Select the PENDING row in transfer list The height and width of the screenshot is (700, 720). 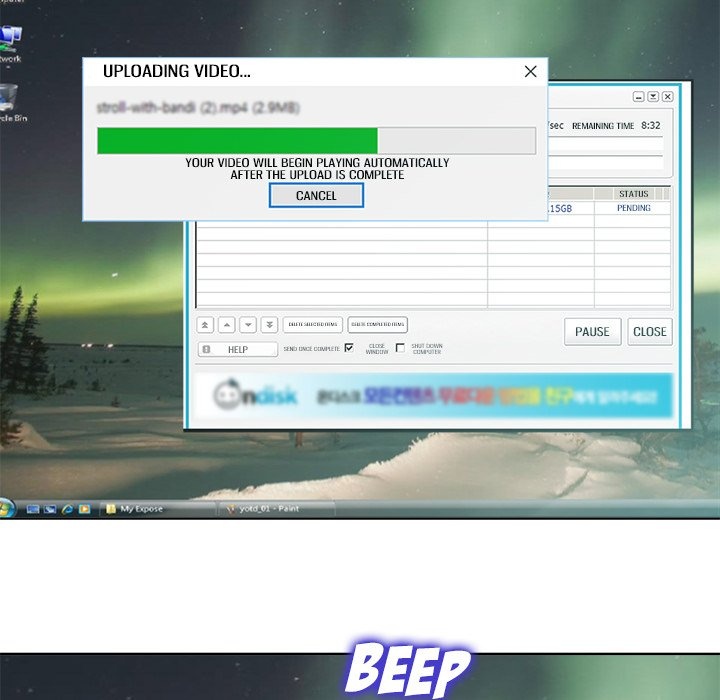tap(633, 209)
